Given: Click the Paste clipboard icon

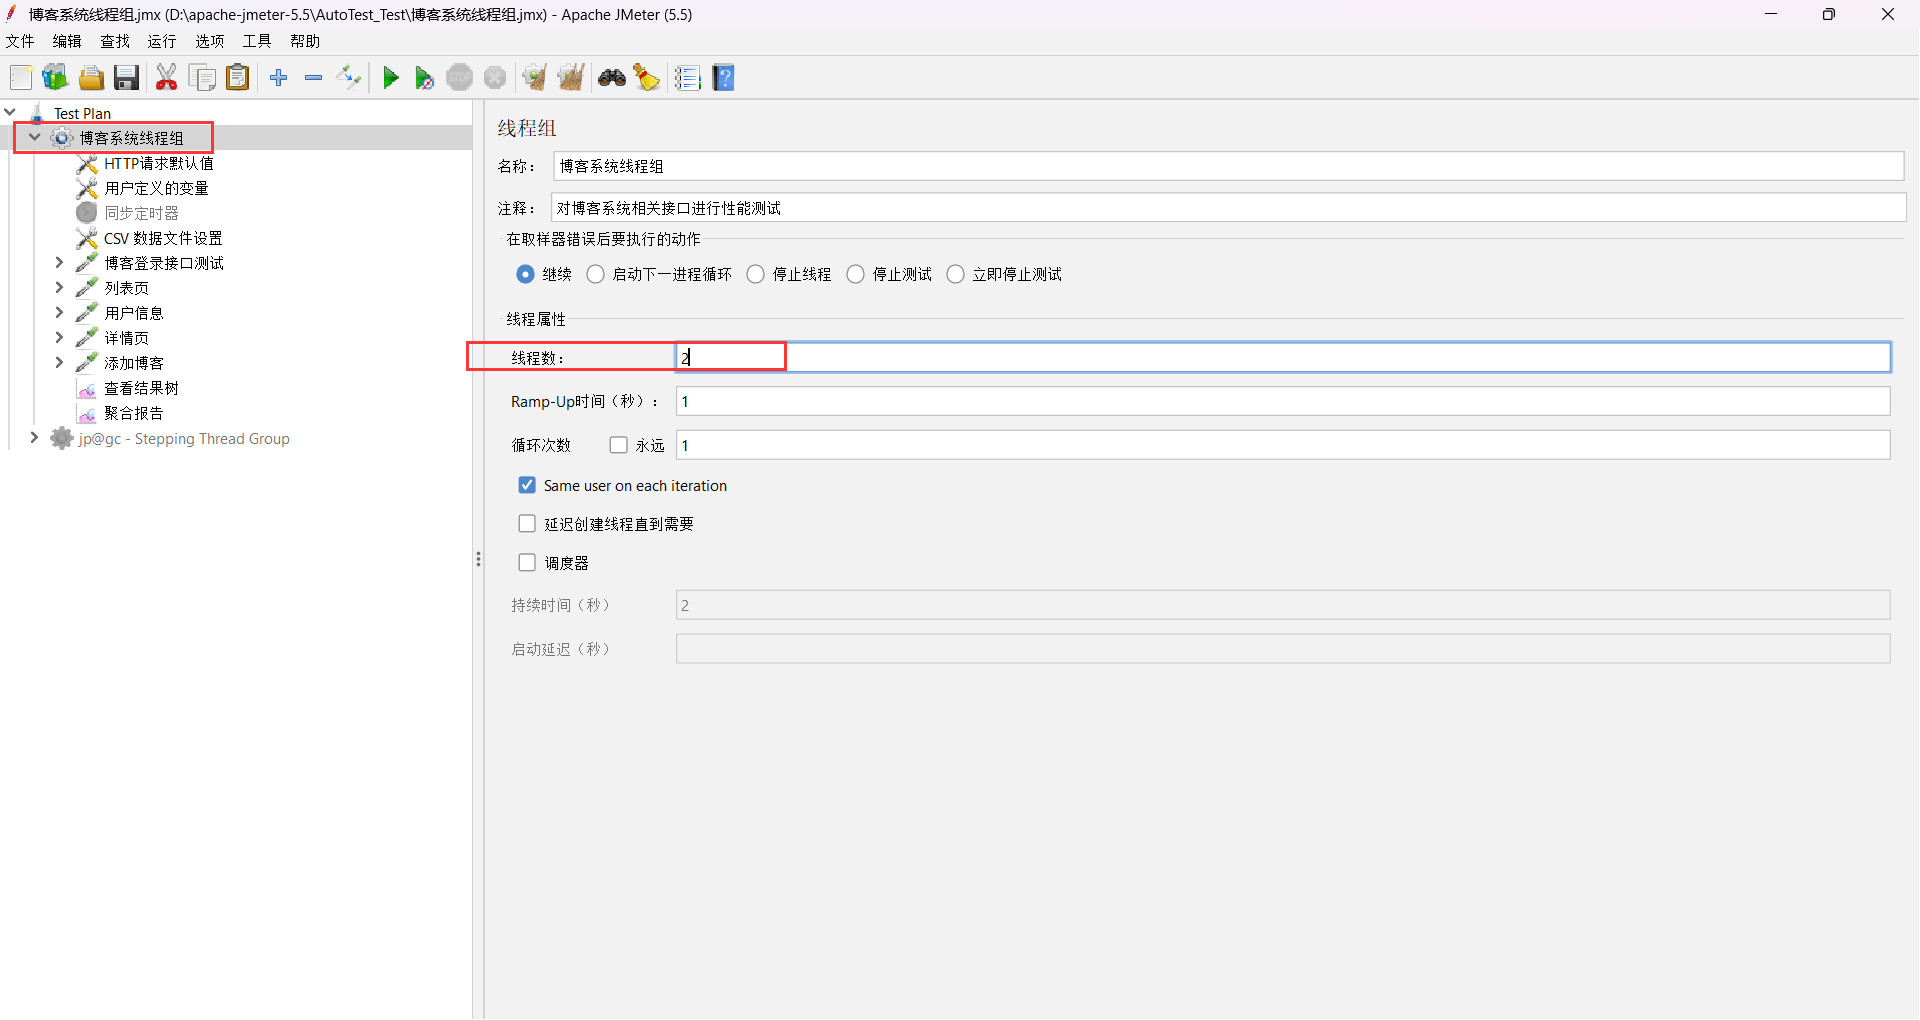Looking at the screenshot, I should point(237,78).
